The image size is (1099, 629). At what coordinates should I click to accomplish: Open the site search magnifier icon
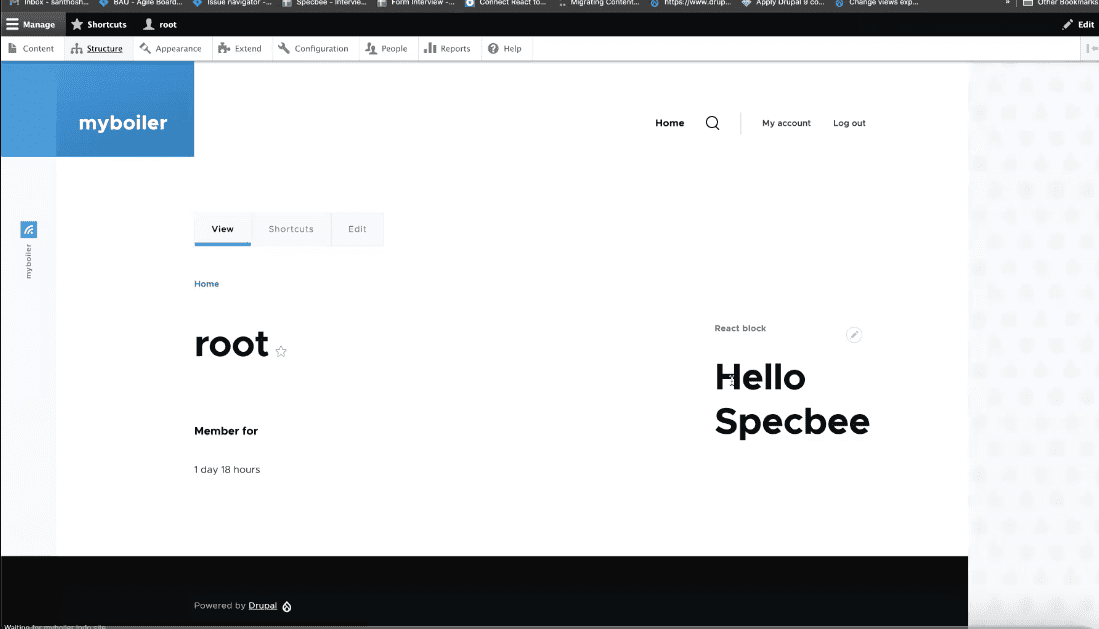[x=712, y=123]
